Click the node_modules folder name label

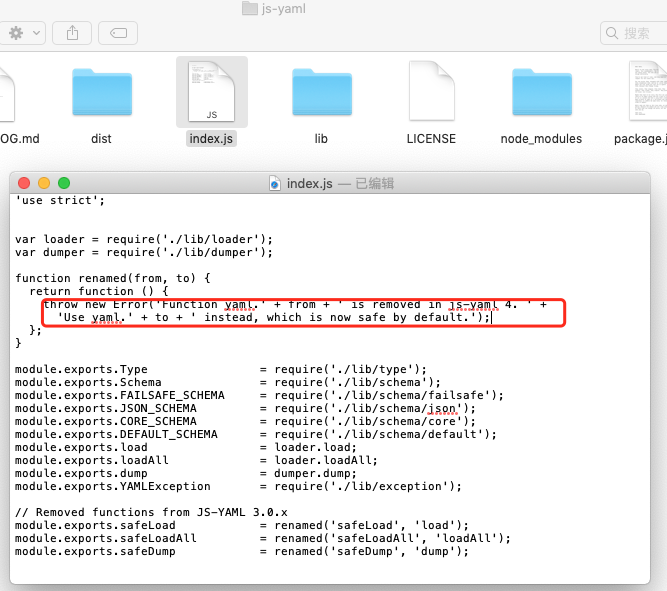[541, 139]
